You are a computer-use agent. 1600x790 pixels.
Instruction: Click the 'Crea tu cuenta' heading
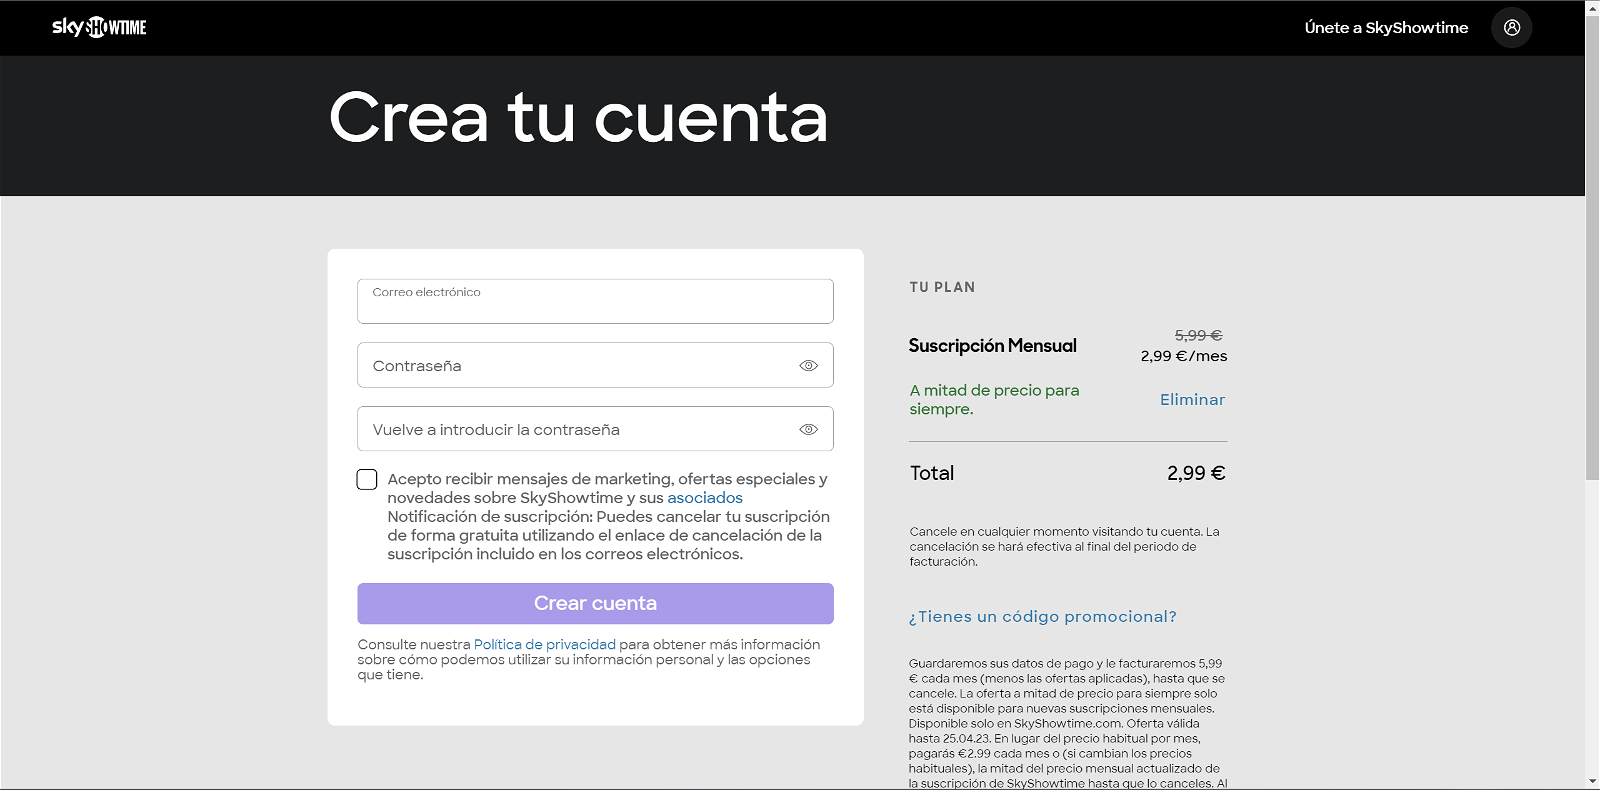(578, 118)
